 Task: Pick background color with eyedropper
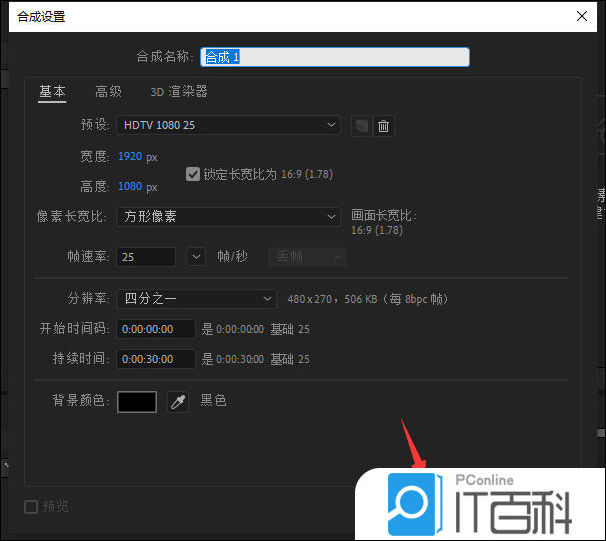pos(178,402)
